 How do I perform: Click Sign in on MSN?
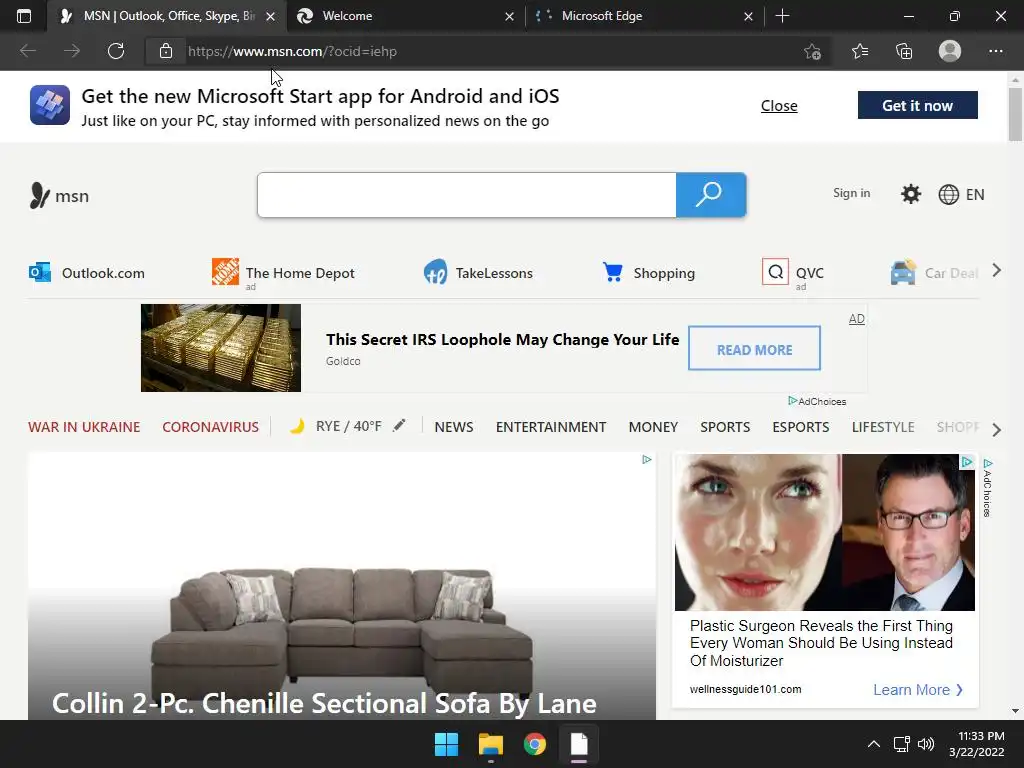[x=852, y=193]
